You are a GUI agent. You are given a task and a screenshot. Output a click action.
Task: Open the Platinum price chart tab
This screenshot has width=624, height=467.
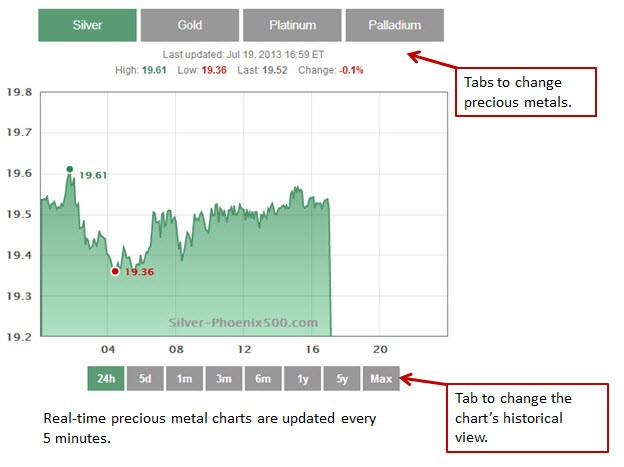click(291, 25)
